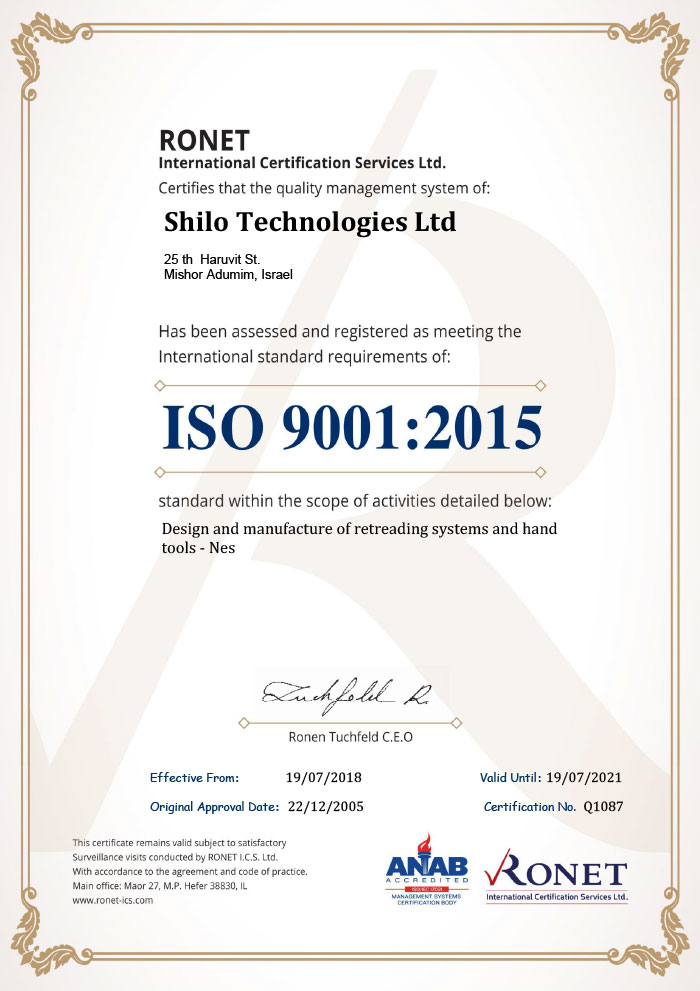Click 'Certifies that the quality management system of:'
The width and height of the screenshot is (700, 991).
(324, 188)
